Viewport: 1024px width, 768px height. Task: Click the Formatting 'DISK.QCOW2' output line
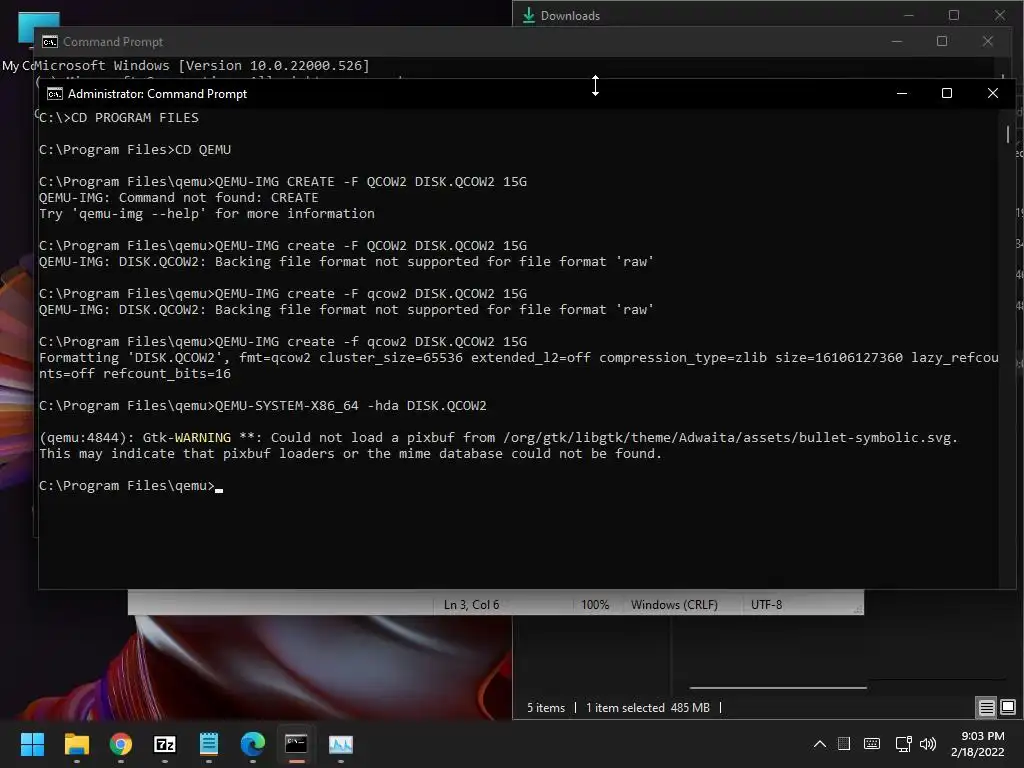coord(519,366)
